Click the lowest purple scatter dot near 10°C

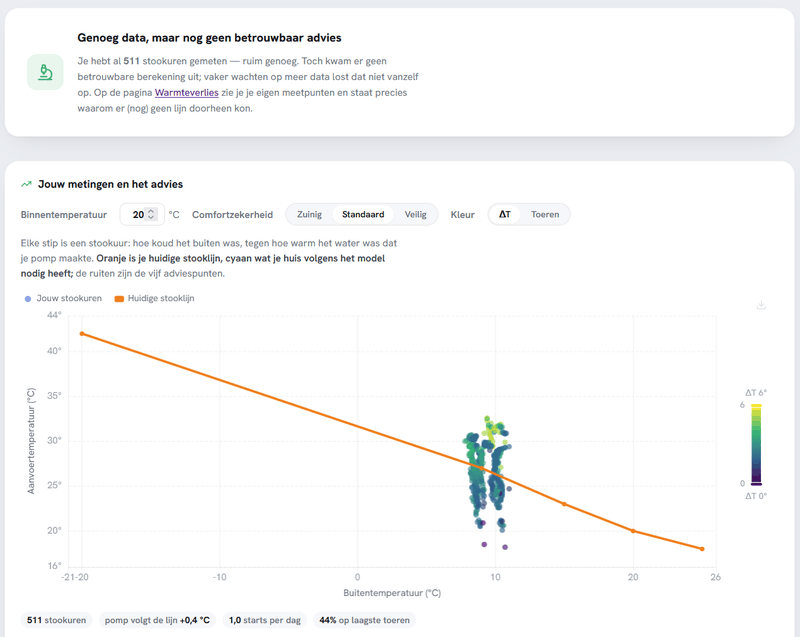click(505, 547)
